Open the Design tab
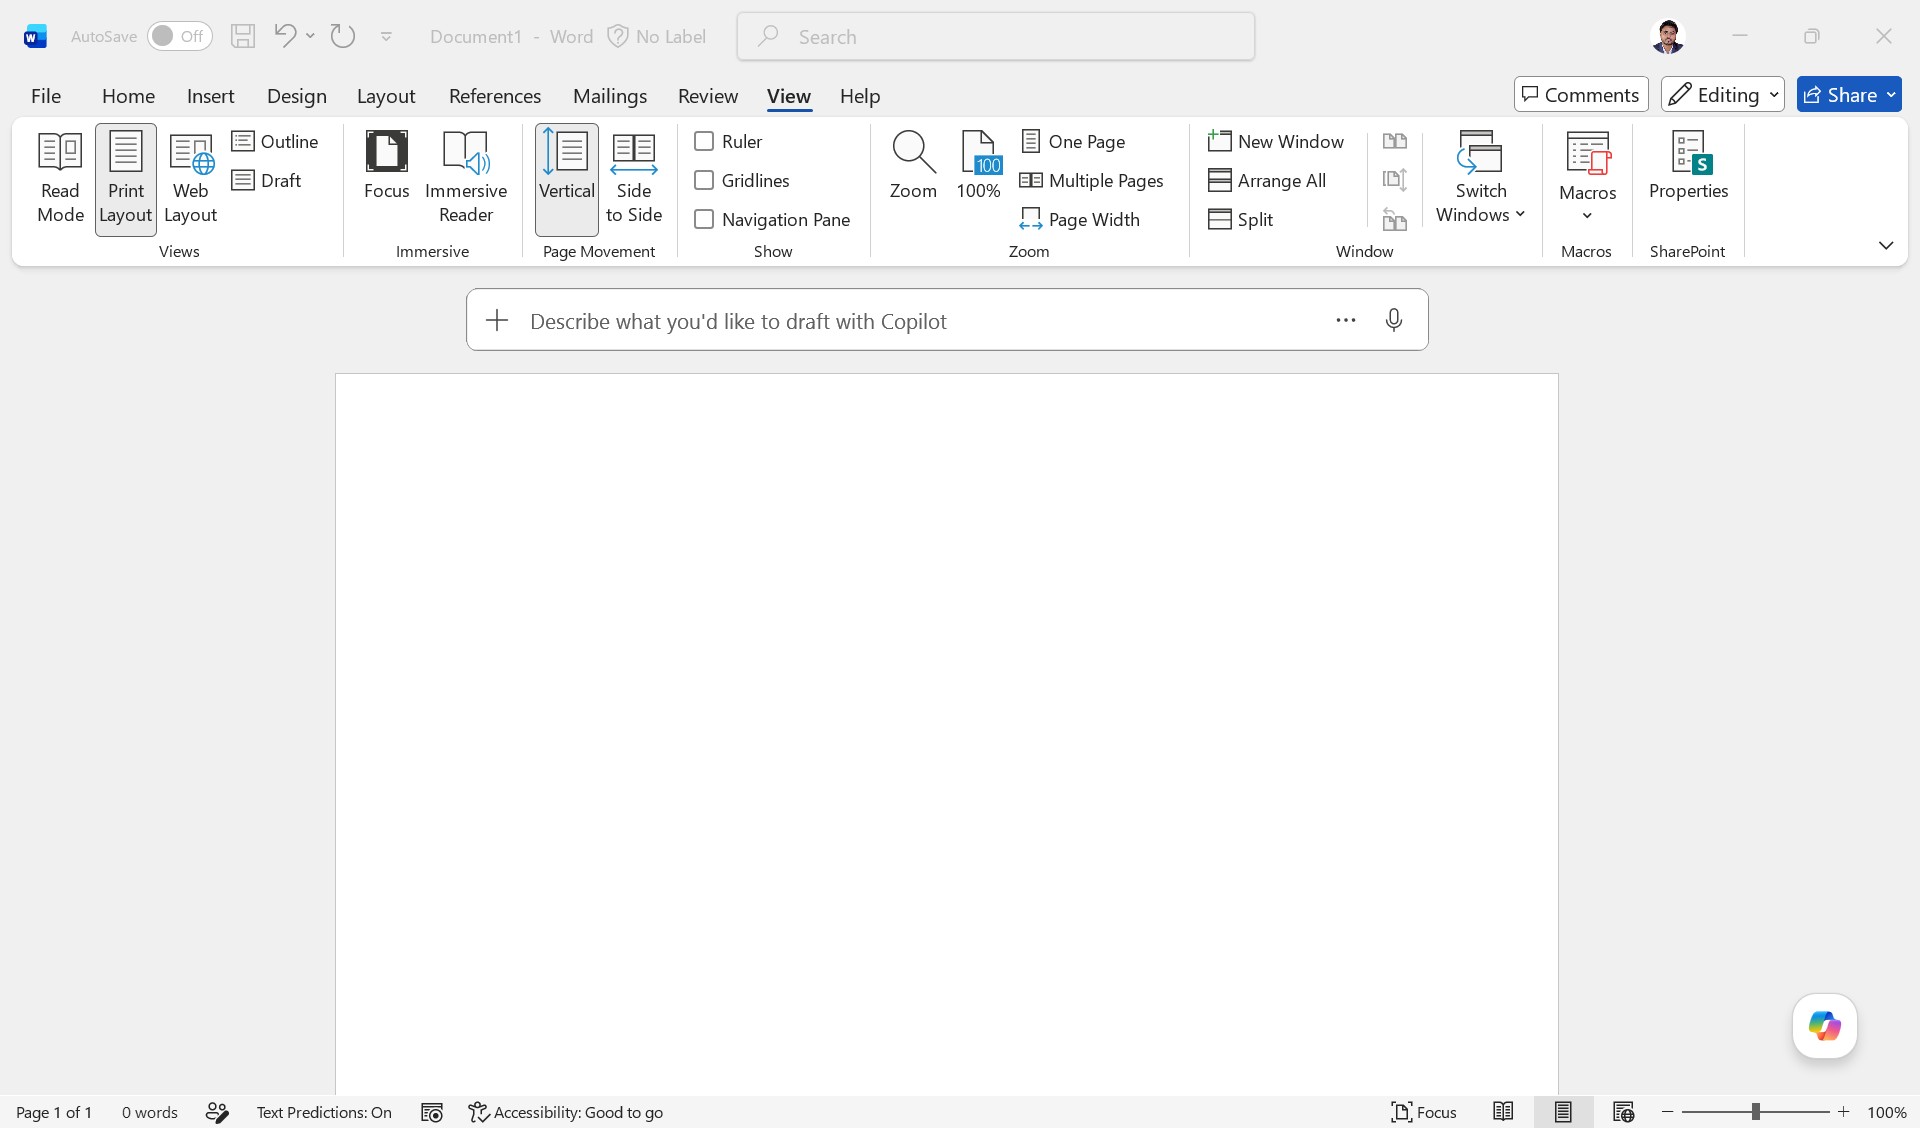1920x1128 pixels. pyautogui.click(x=296, y=95)
